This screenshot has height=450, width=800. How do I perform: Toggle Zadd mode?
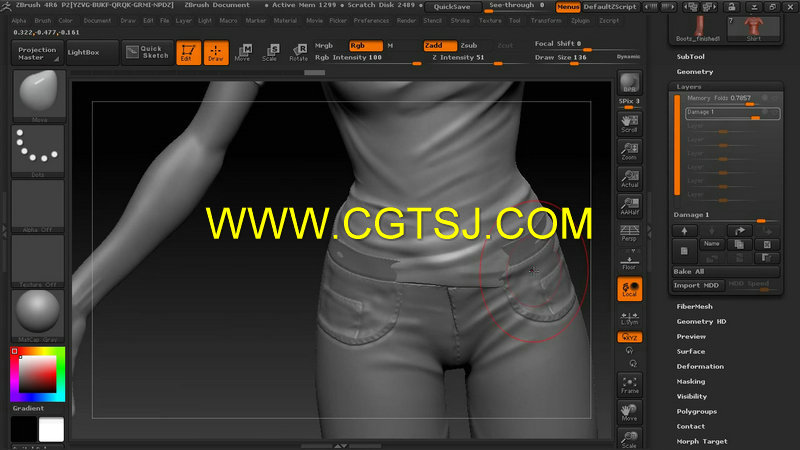tap(440, 45)
